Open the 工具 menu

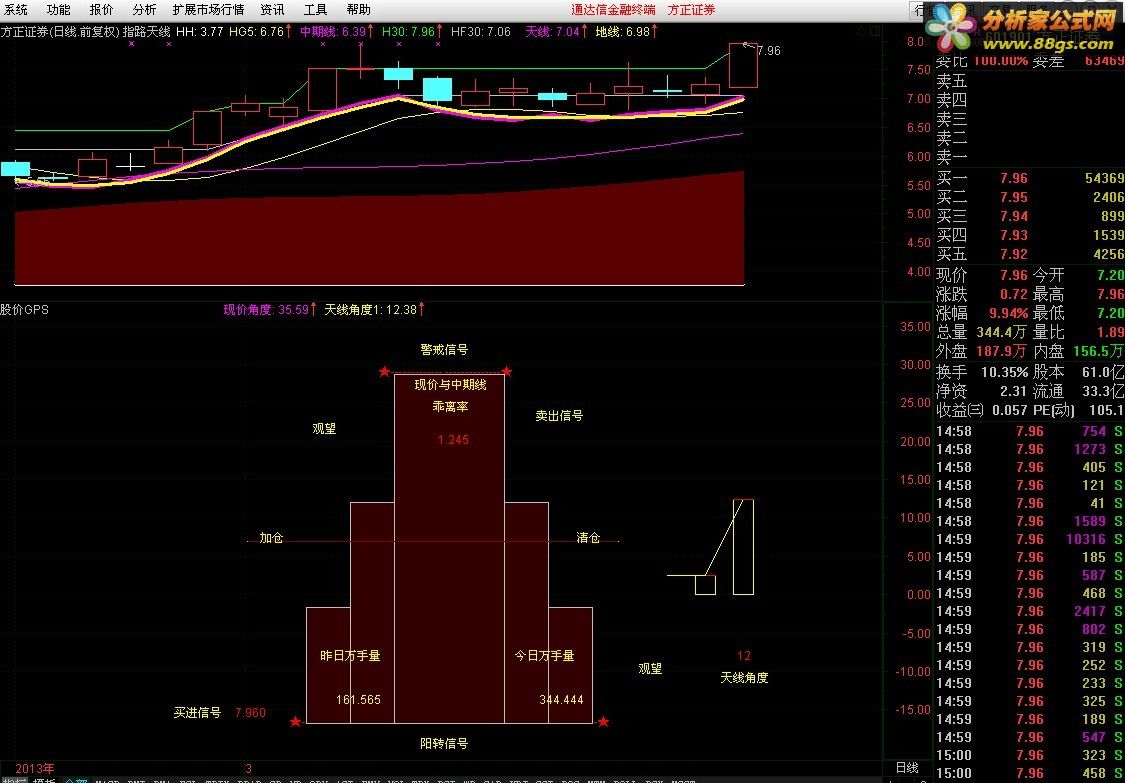315,9
